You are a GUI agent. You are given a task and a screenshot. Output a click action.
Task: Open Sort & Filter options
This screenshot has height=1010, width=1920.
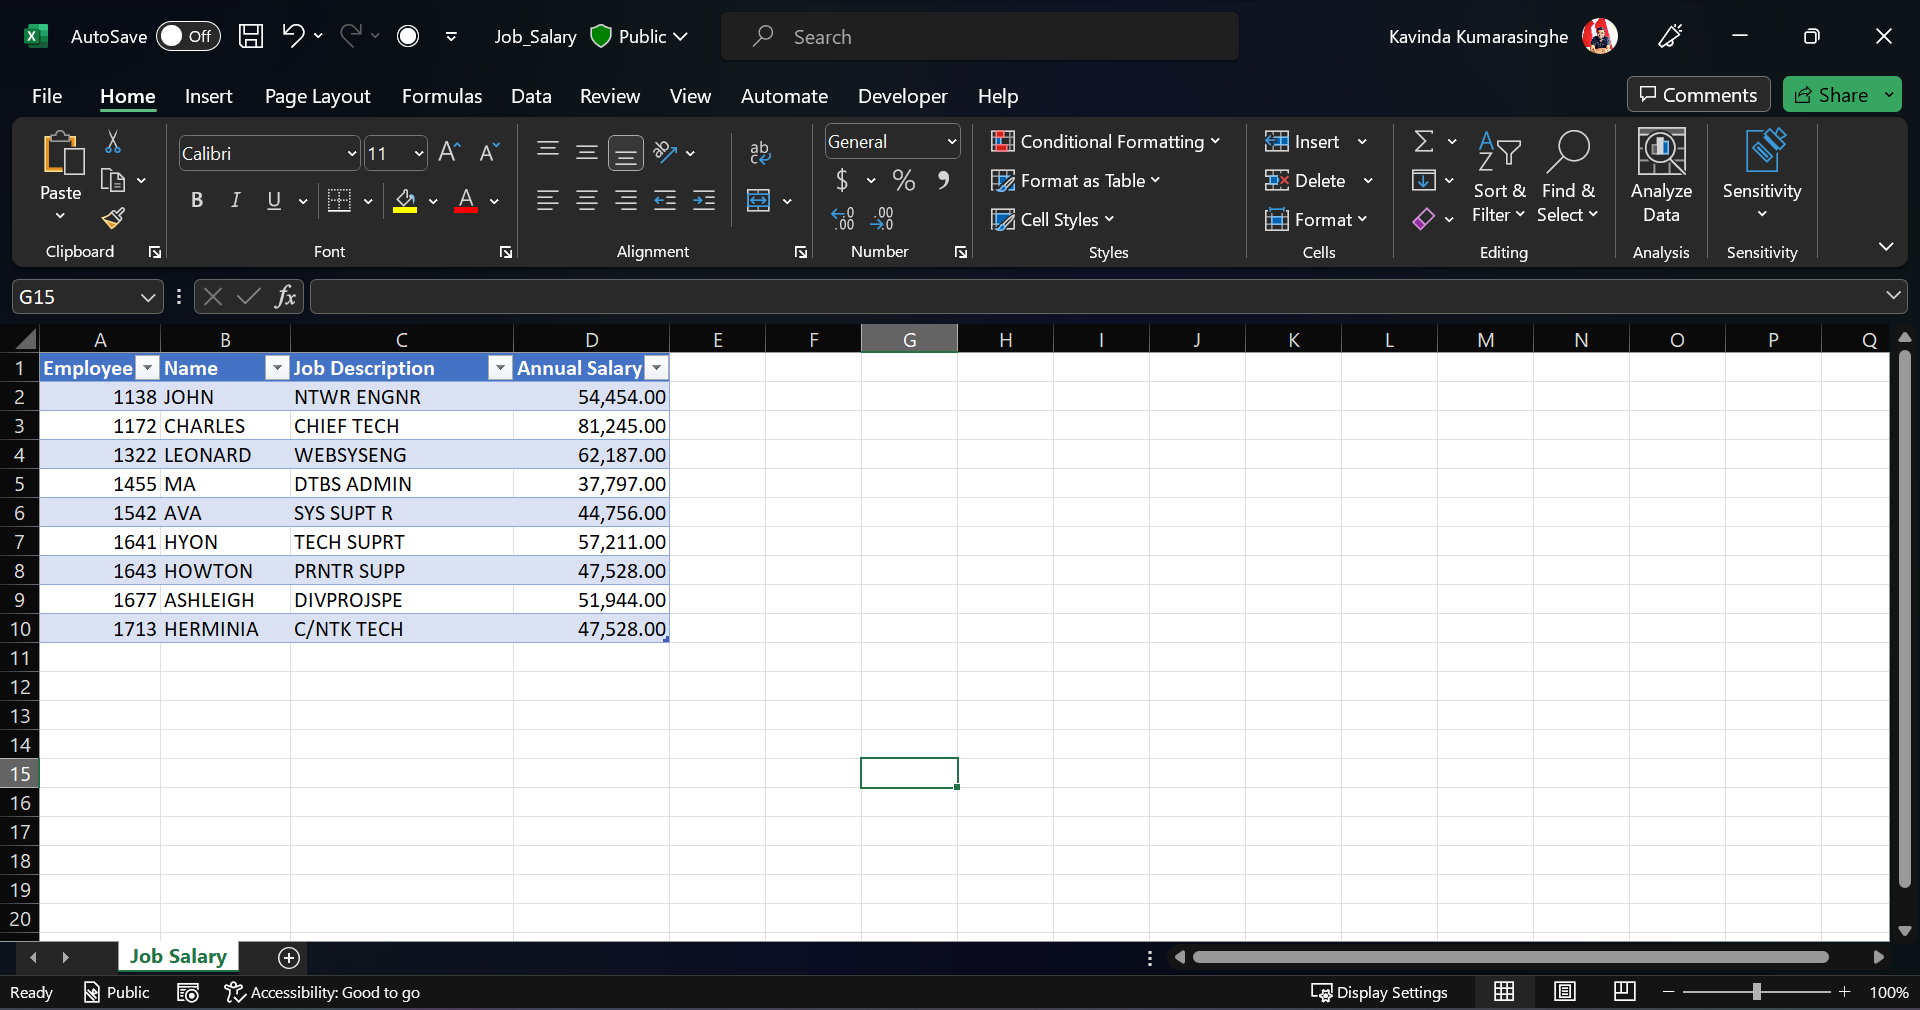click(1499, 176)
